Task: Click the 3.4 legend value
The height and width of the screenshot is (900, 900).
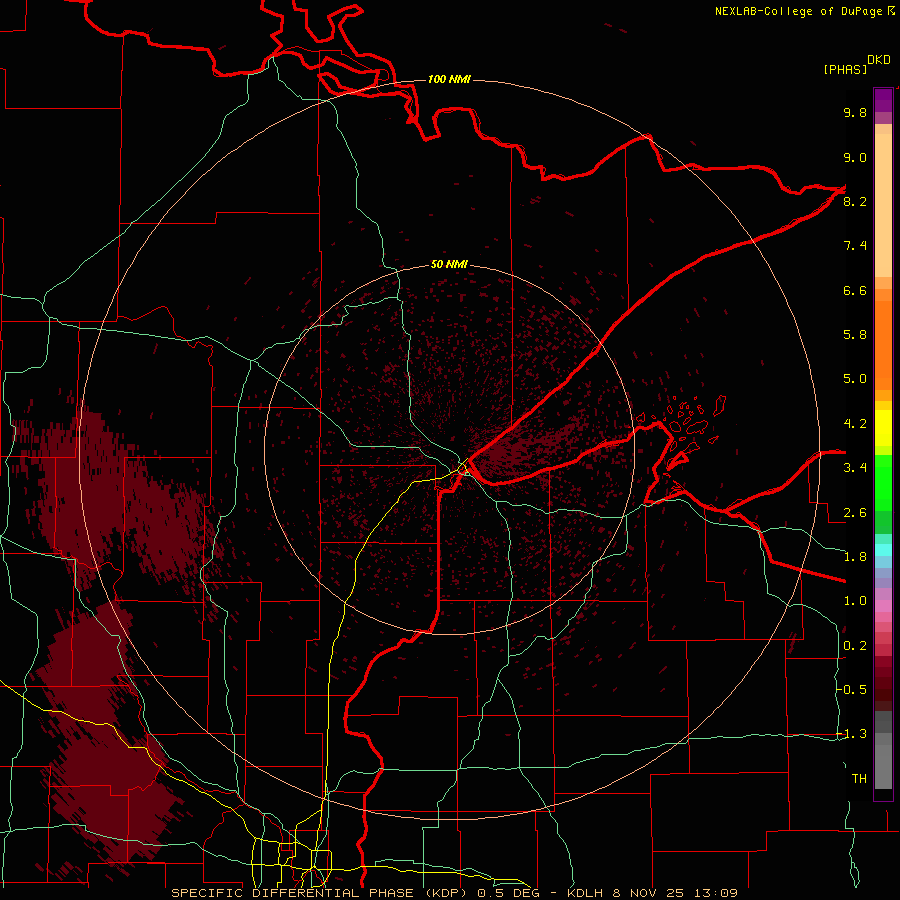Action: [x=855, y=468]
